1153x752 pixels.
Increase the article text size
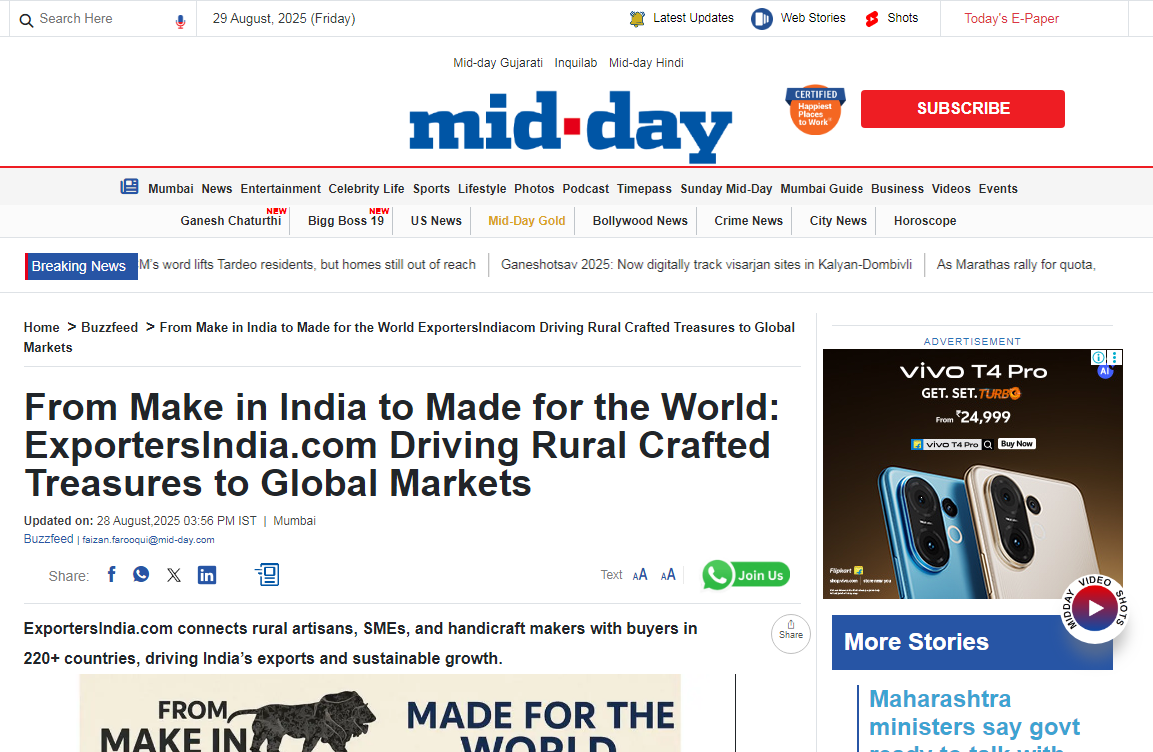coord(640,575)
